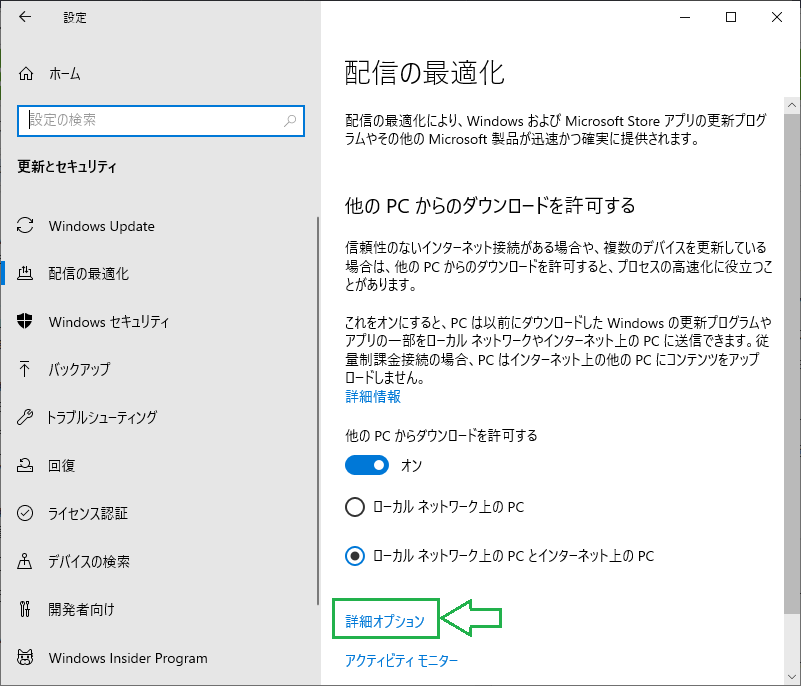Click the Windows セキュリティ shield icon
Screen dimensions: 801x686
[x=25, y=321]
